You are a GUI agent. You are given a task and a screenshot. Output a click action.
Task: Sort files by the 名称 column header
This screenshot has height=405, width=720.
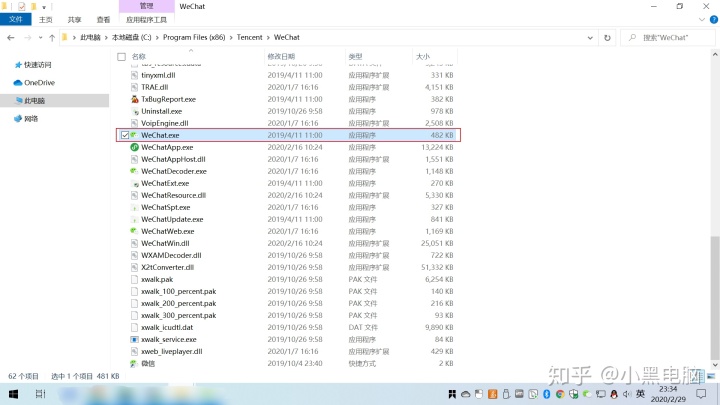click(x=139, y=56)
